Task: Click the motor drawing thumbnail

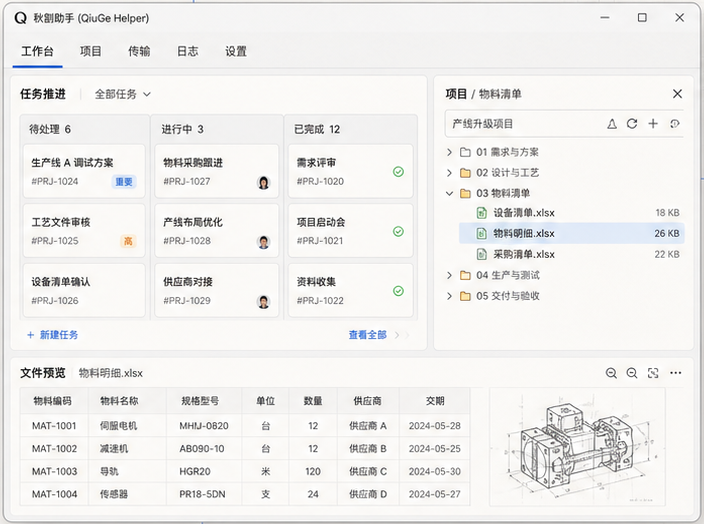Action: point(577,447)
